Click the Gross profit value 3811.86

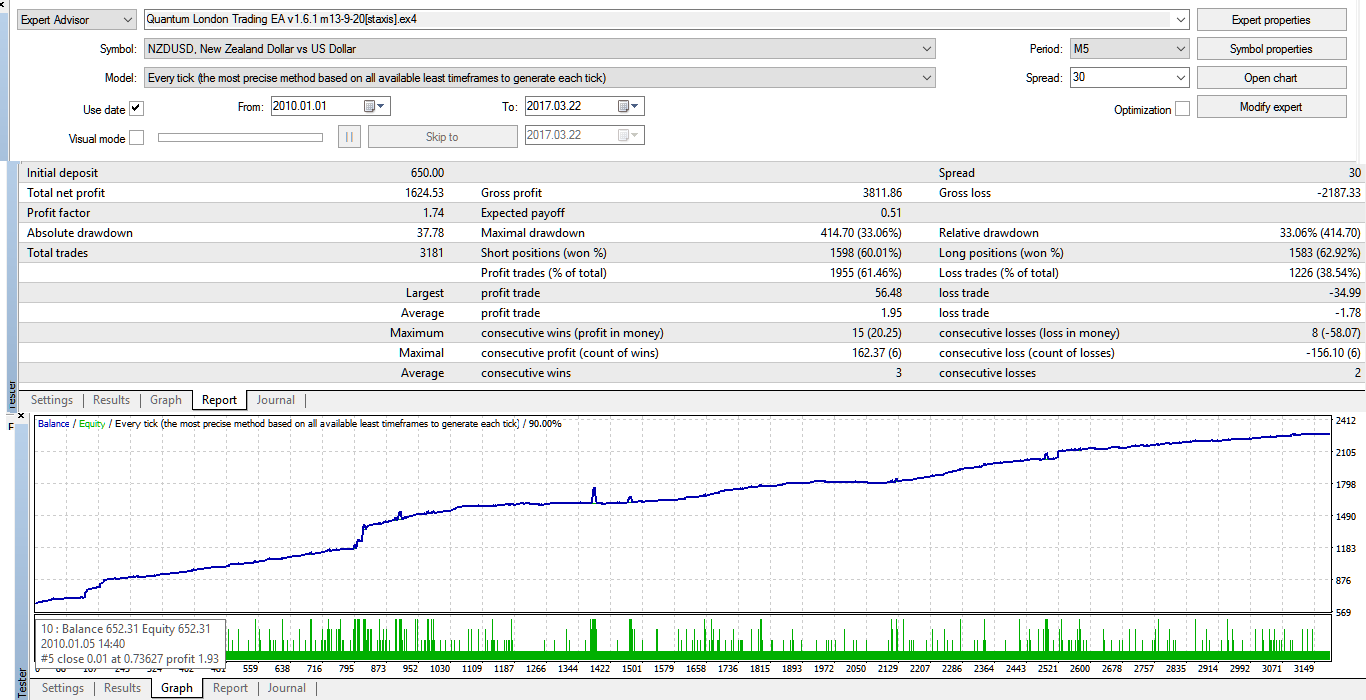[881, 193]
